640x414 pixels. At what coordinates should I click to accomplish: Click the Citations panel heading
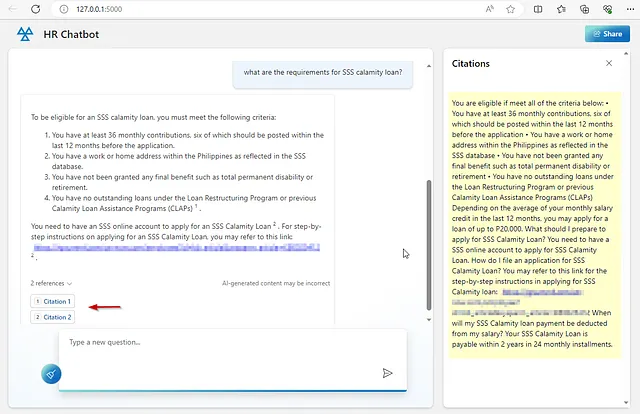[471, 64]
